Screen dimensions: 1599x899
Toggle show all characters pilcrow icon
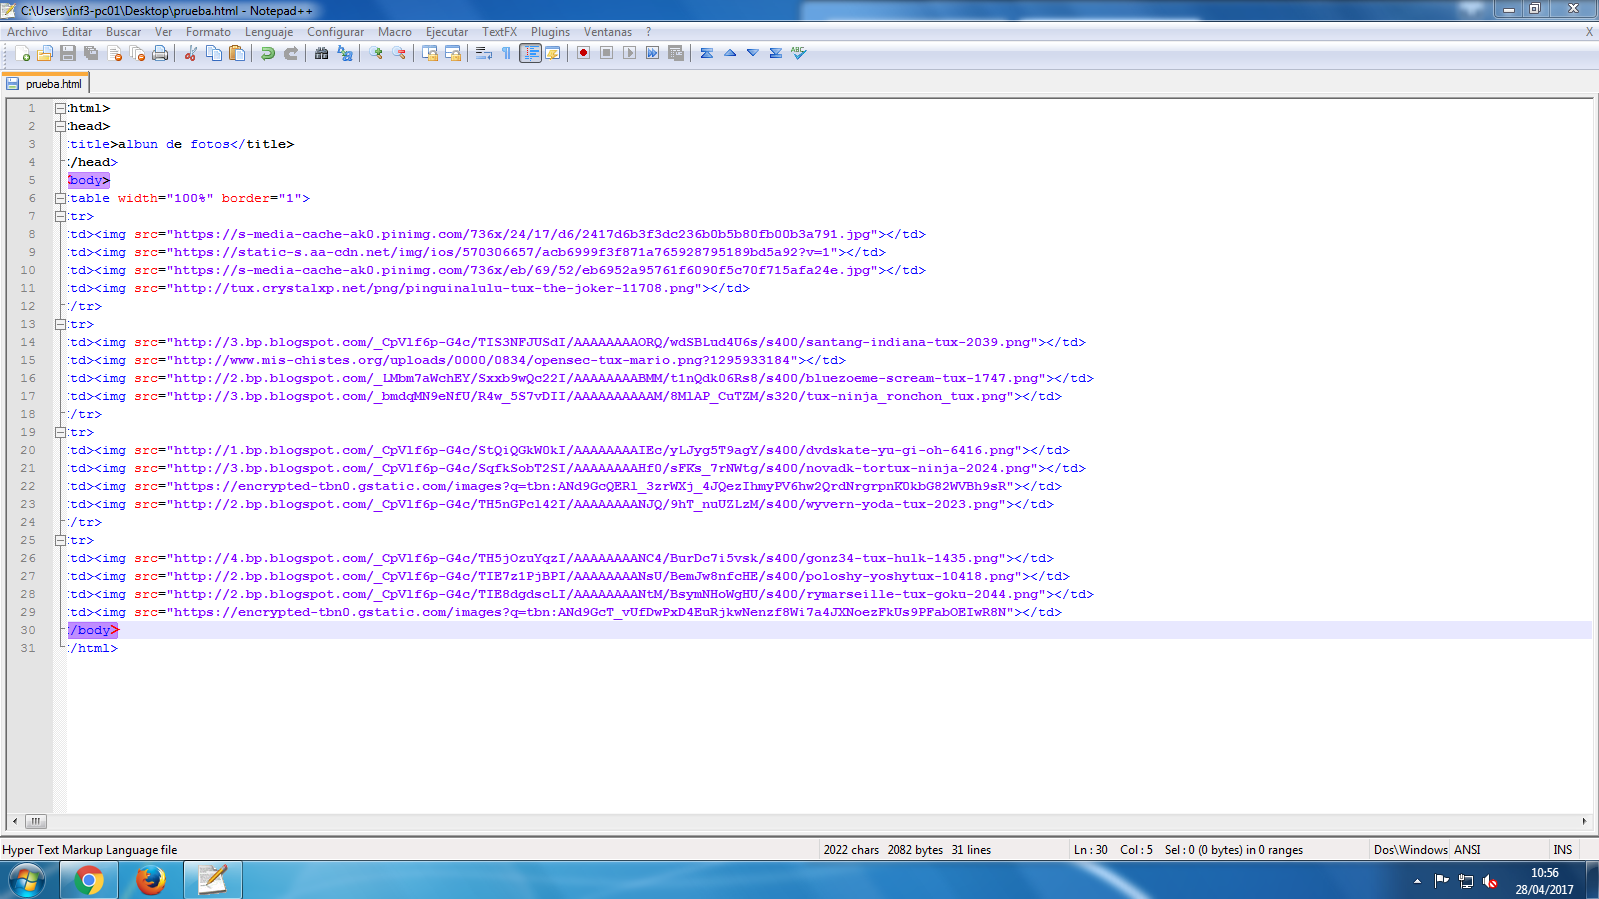[x=506, y=53]
